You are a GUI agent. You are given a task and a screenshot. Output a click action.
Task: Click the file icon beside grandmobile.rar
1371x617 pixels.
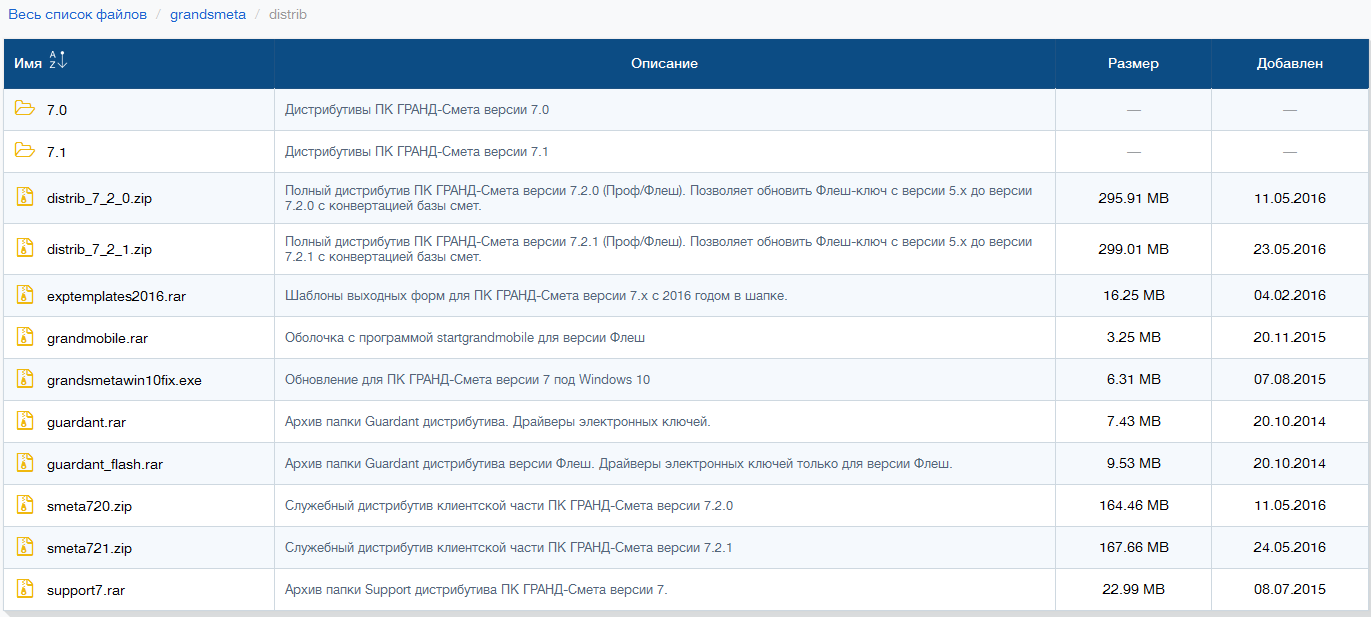[x=25, y=337]
